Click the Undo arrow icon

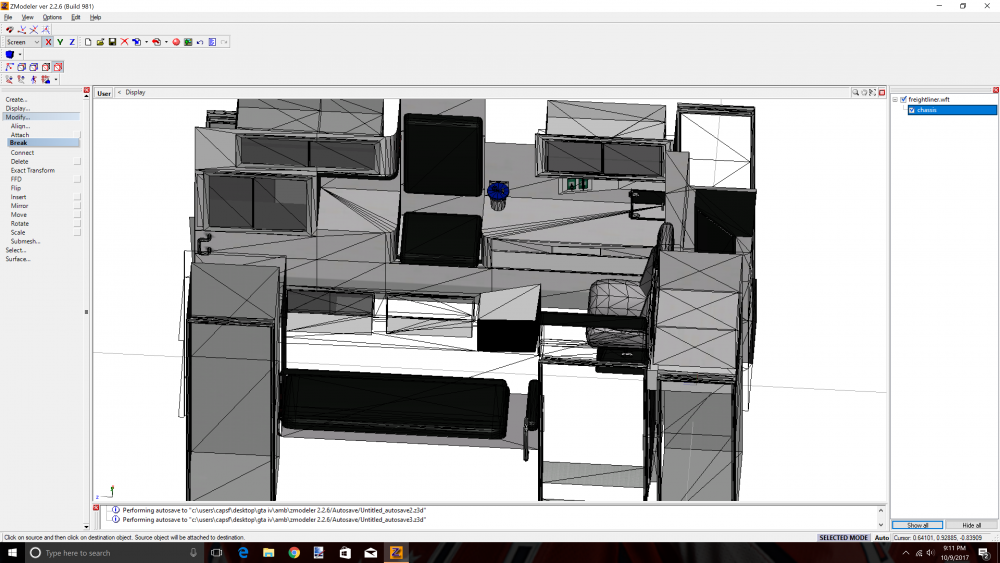click(x=200, y=42)
